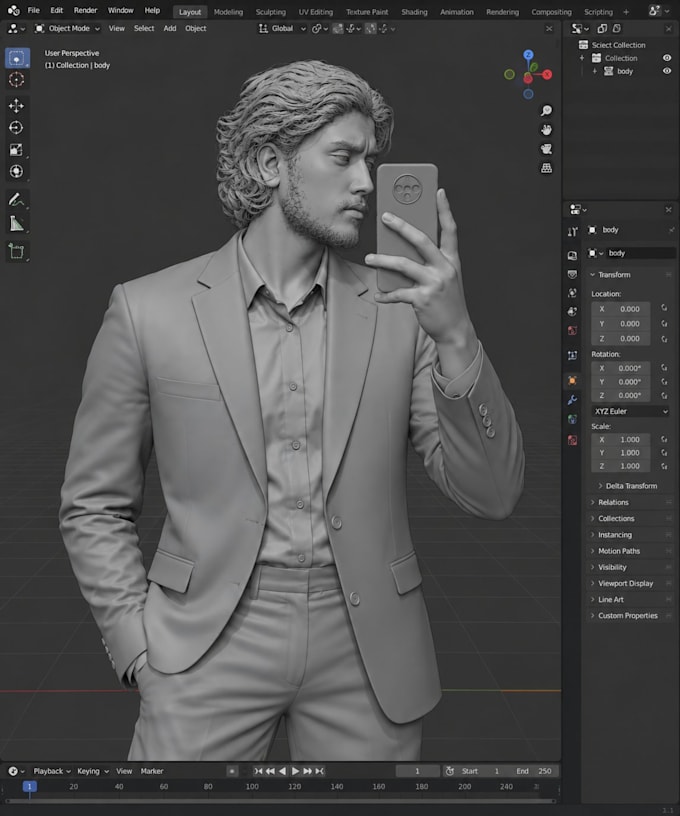
Task: Toggle preview range clock icon
Action: click(x=450, y=771)
